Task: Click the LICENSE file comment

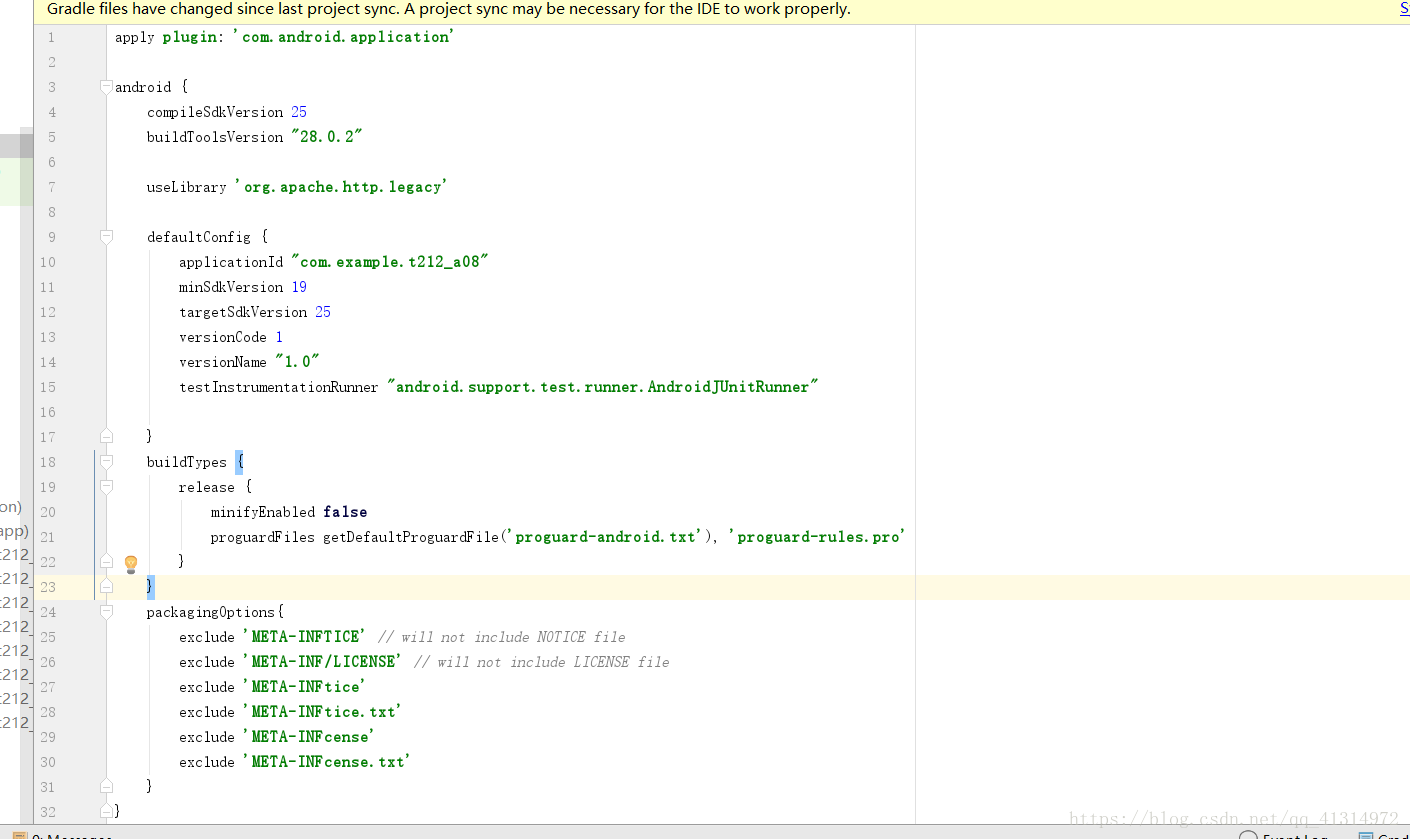Action: (541, 662)
